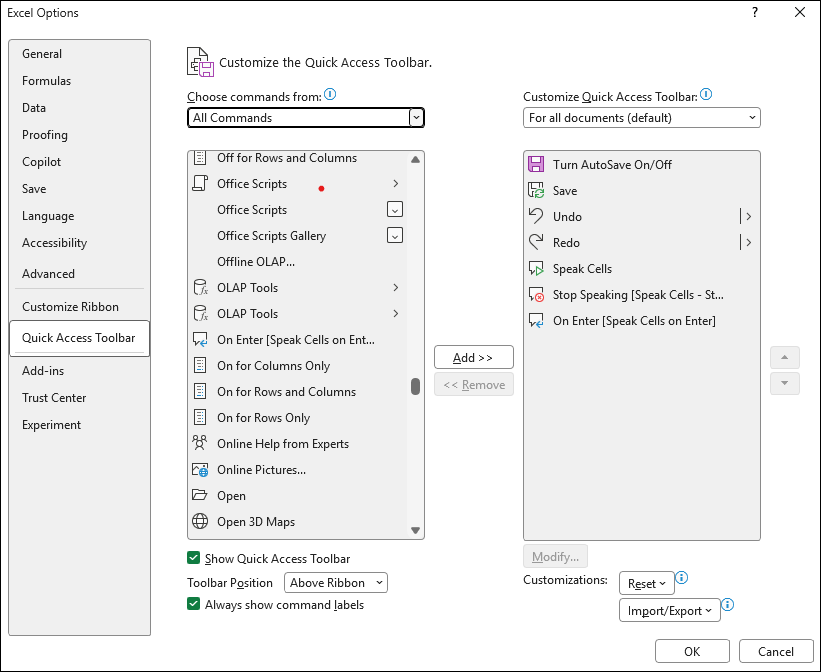Click the Speak Cells icon
Viewport: 821px width, 672px height.
point(536,269)
